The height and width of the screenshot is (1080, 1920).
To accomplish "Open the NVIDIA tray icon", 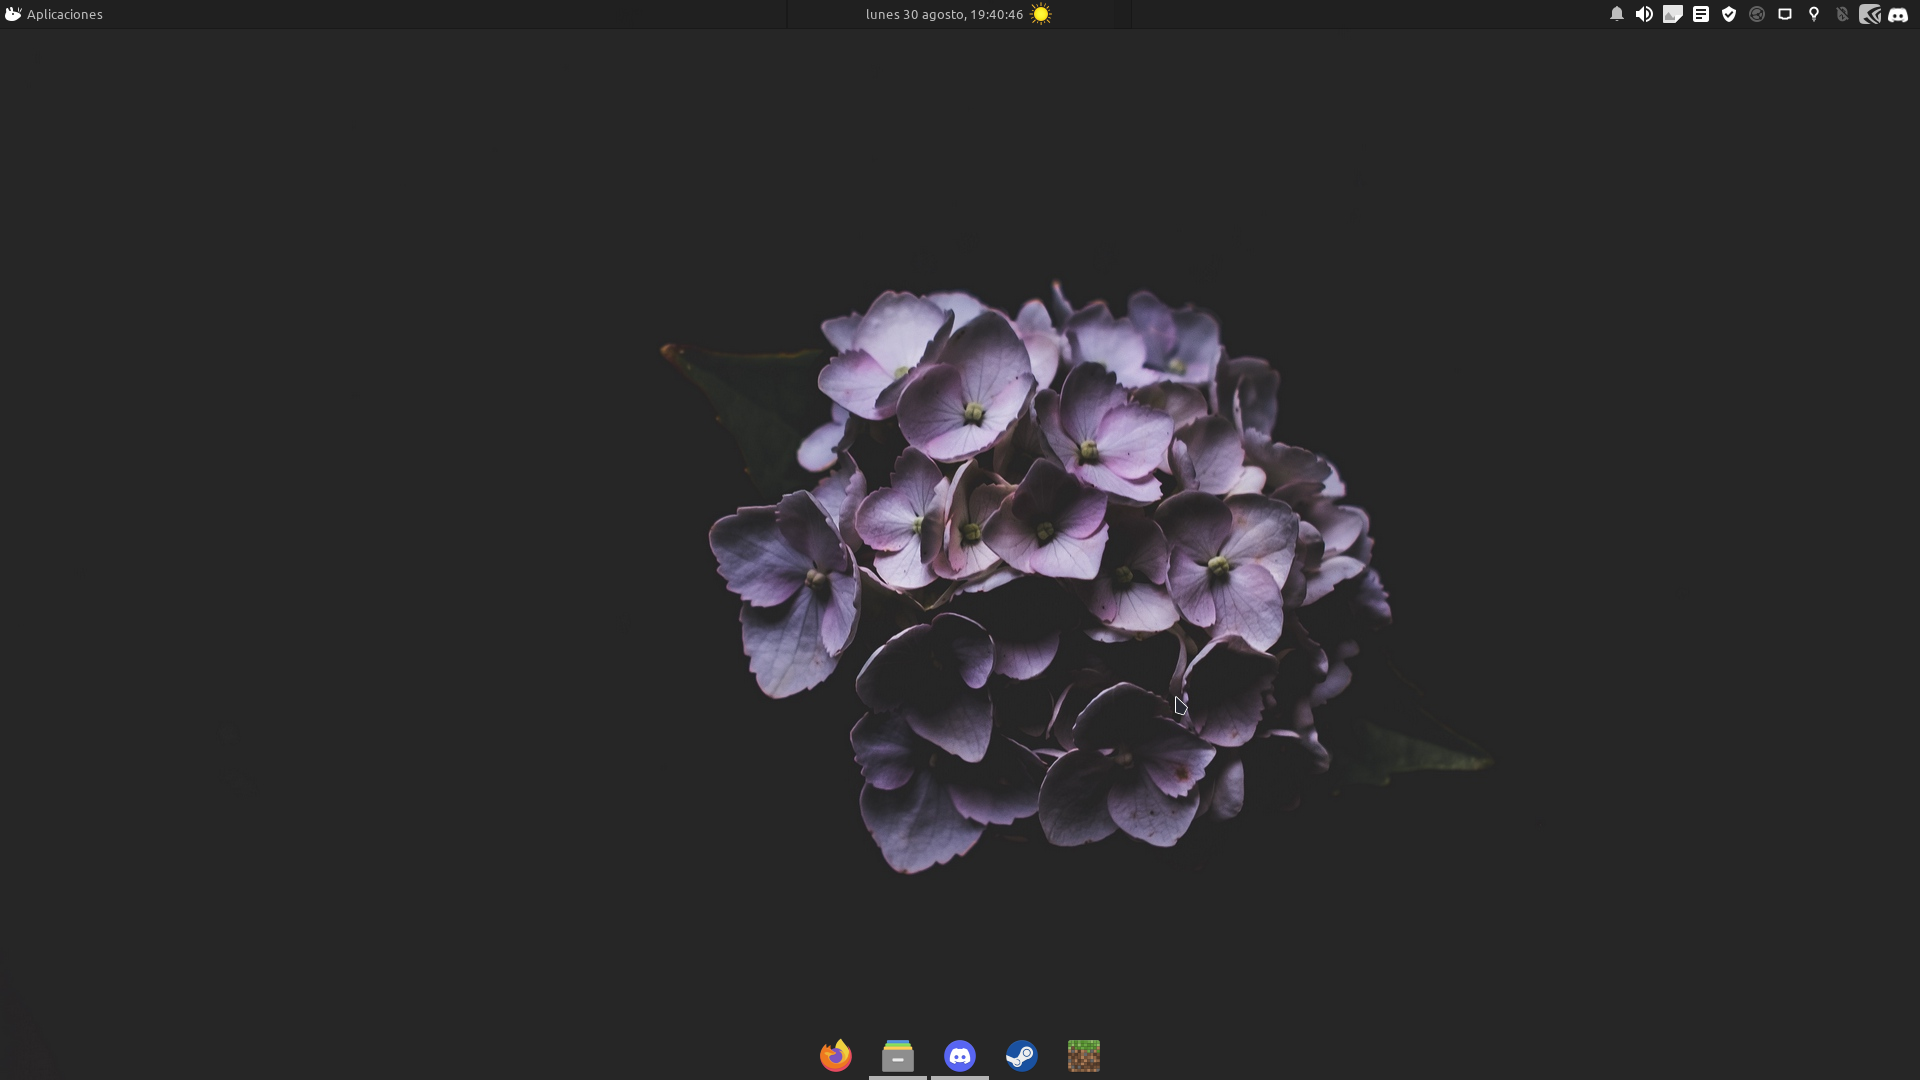I will (1869, 14).
